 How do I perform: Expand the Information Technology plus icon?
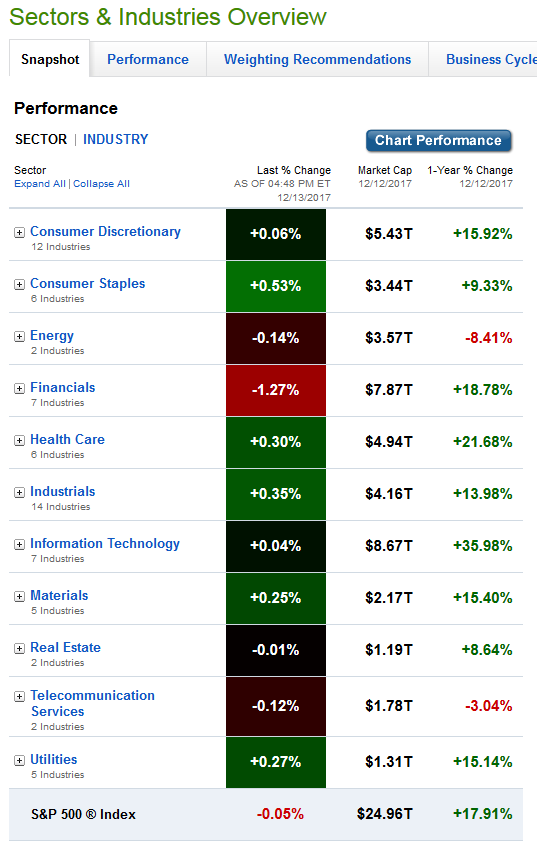(x=19, y=545)
